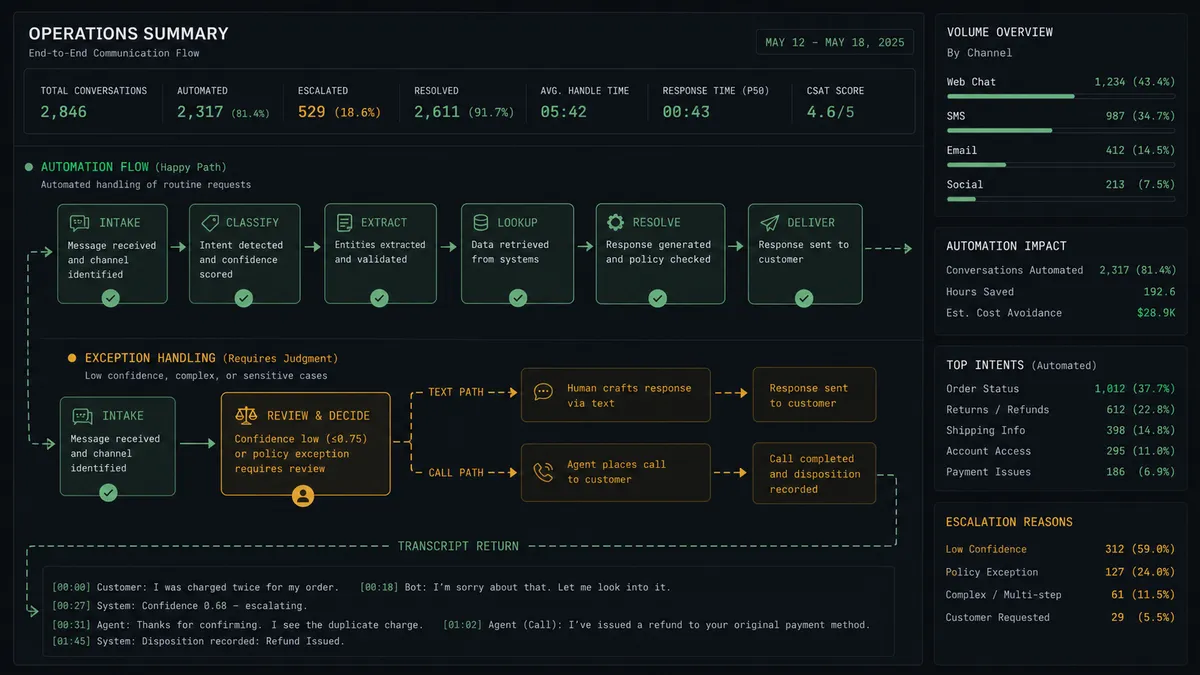Image resolution: width=1200 pixels, height=675 pixels.
Task: Click the OPERATIONS SUMMARY title
Action: 128,34
